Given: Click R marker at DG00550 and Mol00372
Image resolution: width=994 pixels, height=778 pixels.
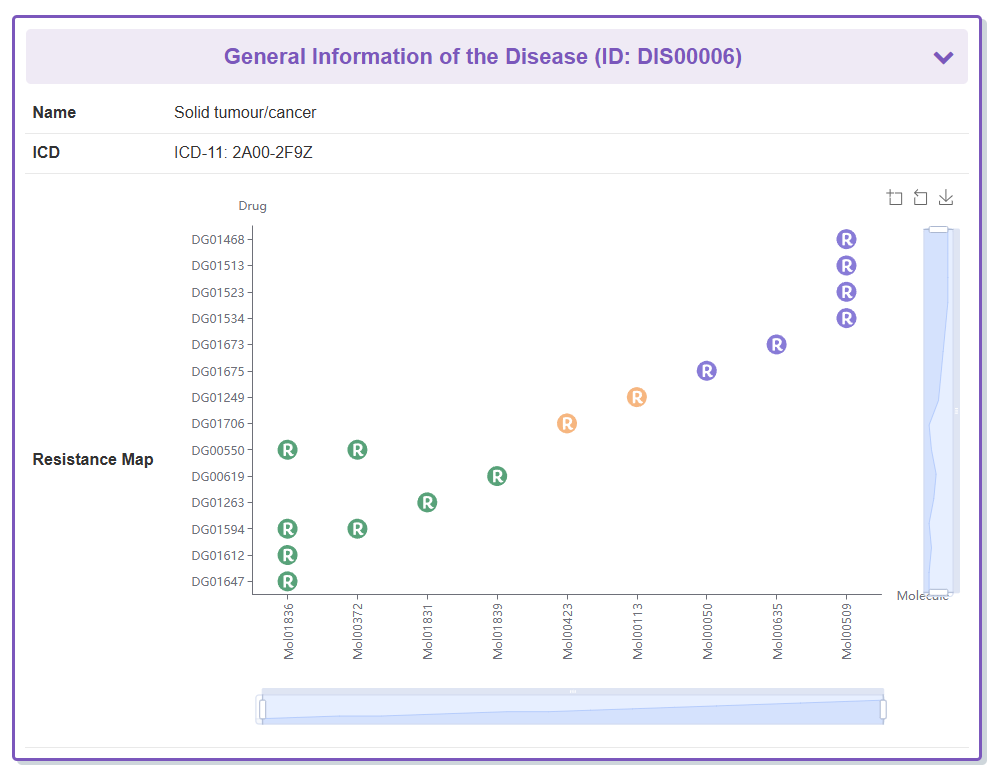Looking at the screenshot, I should (x=357, y=450).
